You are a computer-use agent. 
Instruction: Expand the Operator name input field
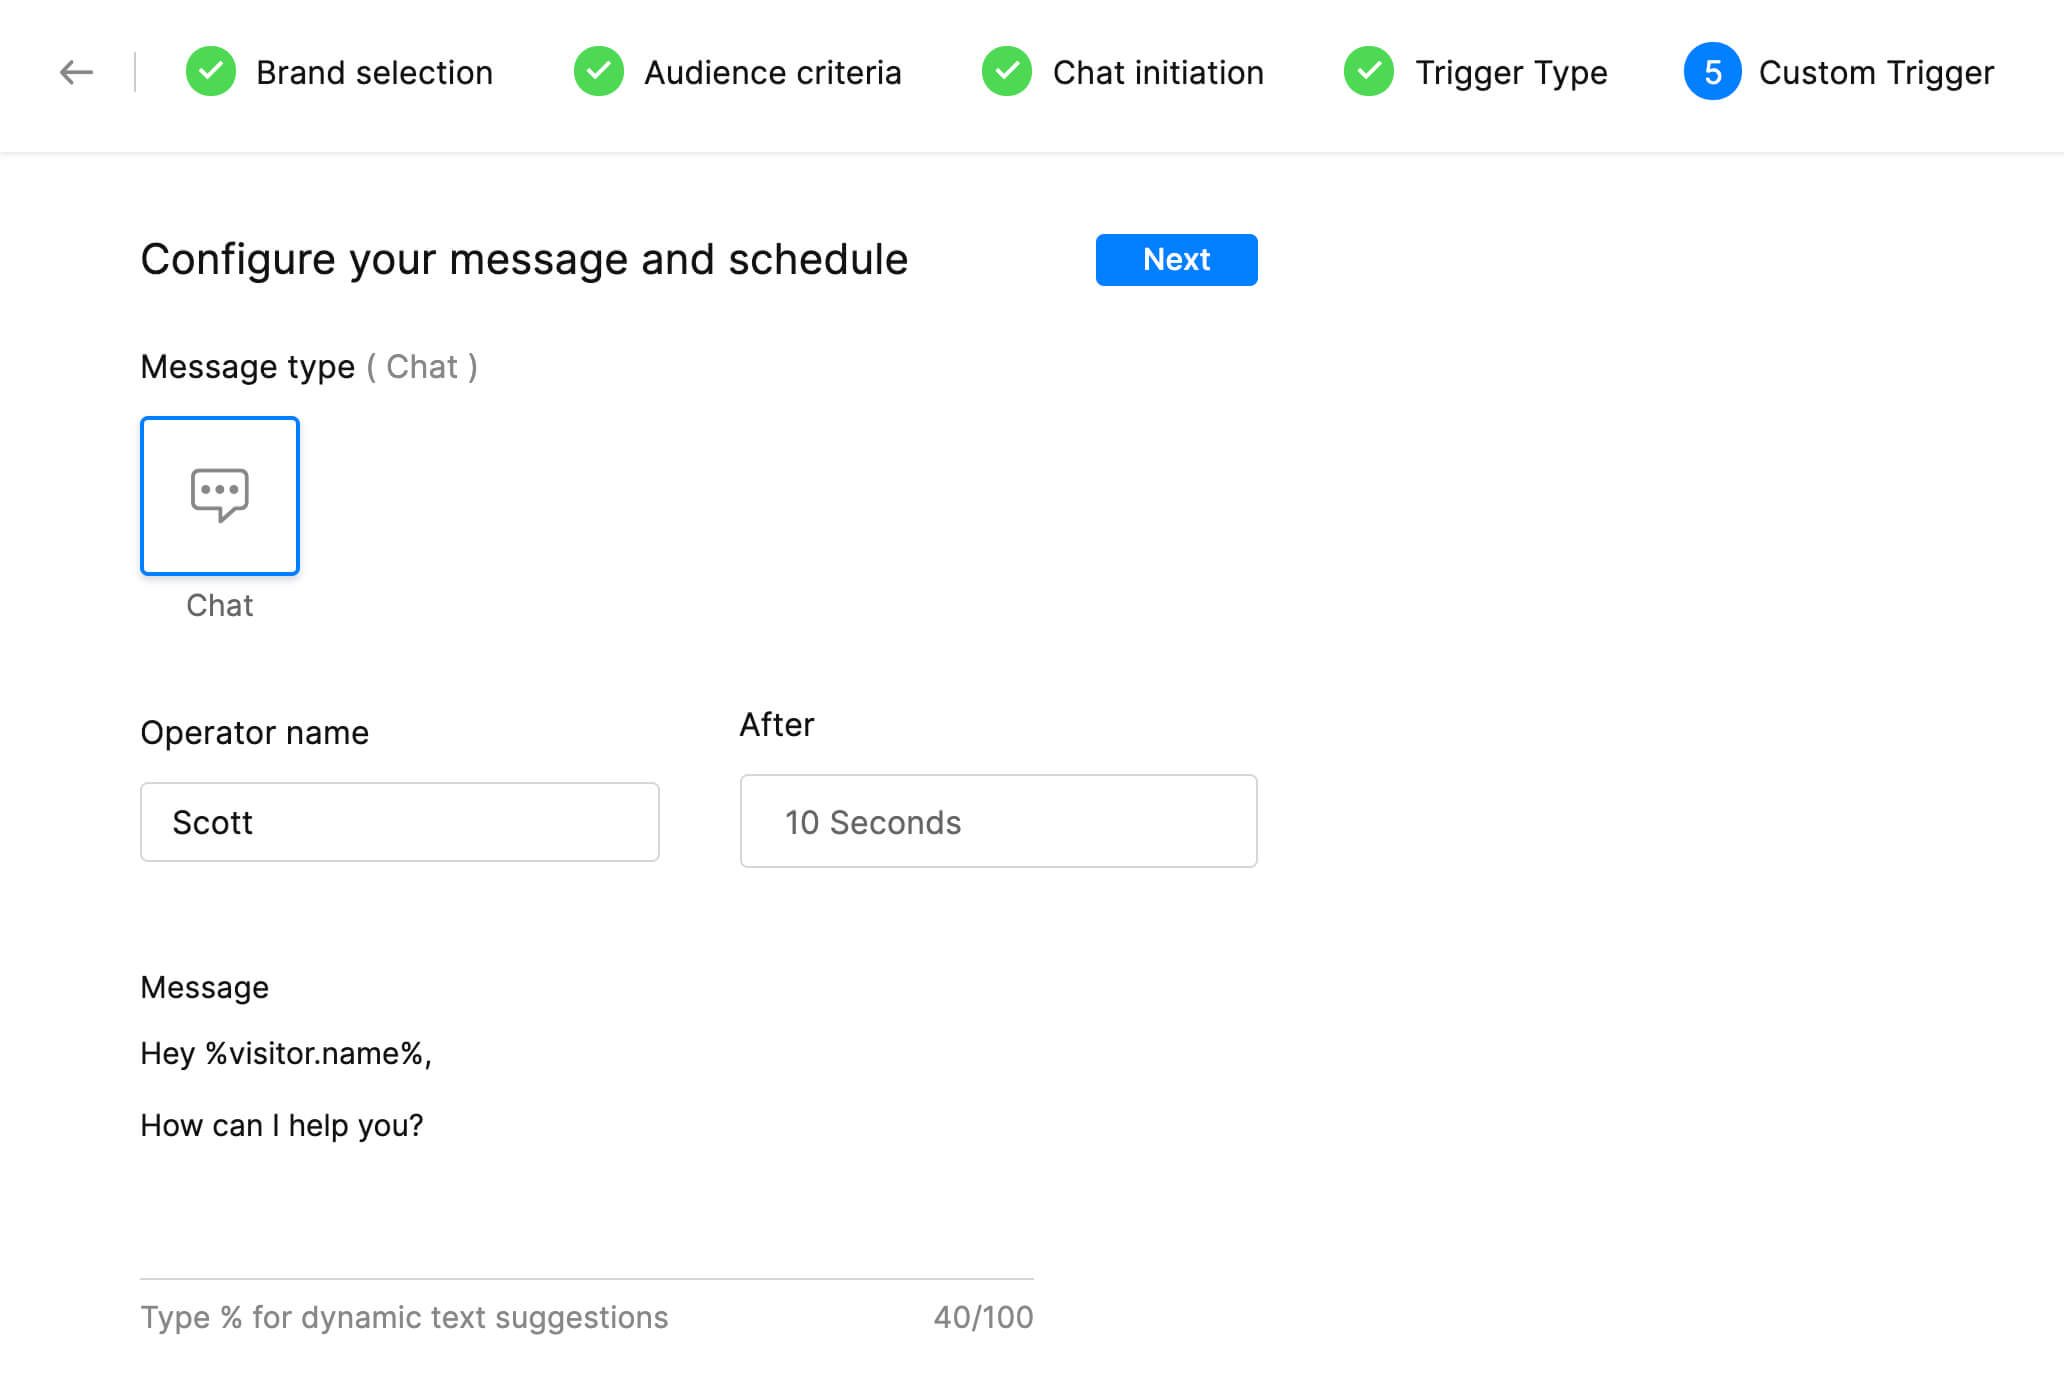[398, 823]
